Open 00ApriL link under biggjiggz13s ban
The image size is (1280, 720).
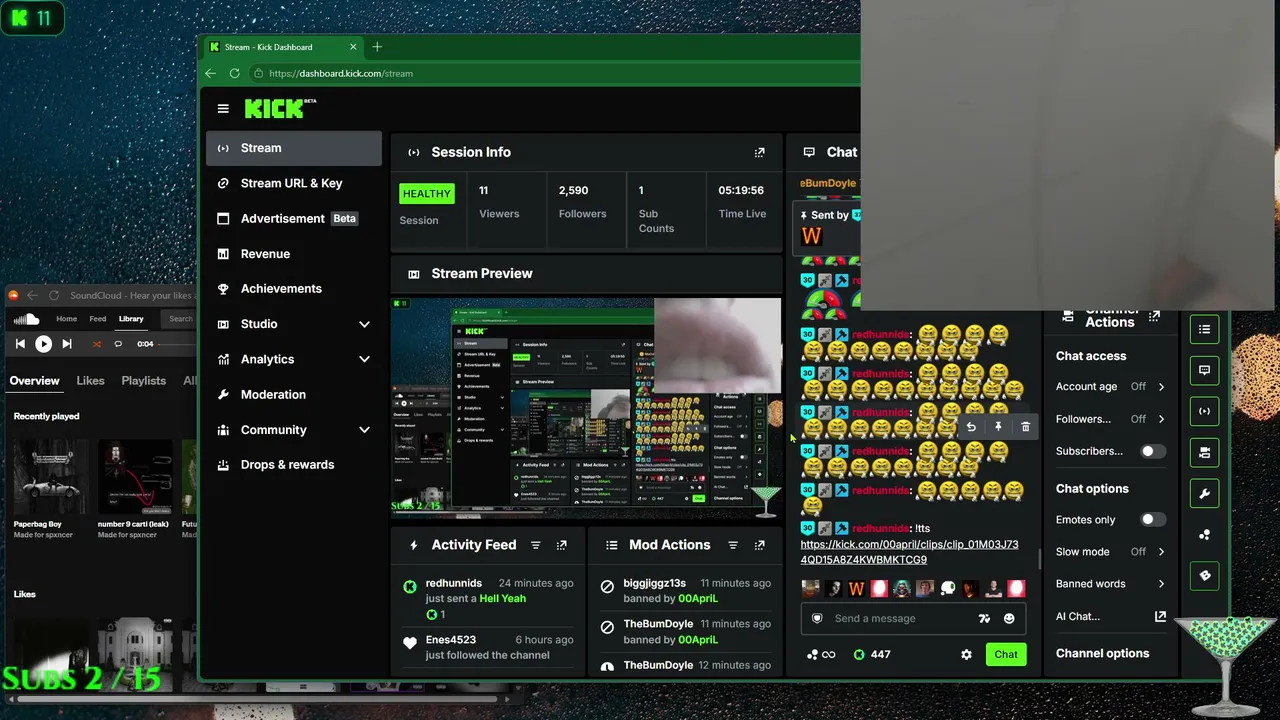(698, 599)
